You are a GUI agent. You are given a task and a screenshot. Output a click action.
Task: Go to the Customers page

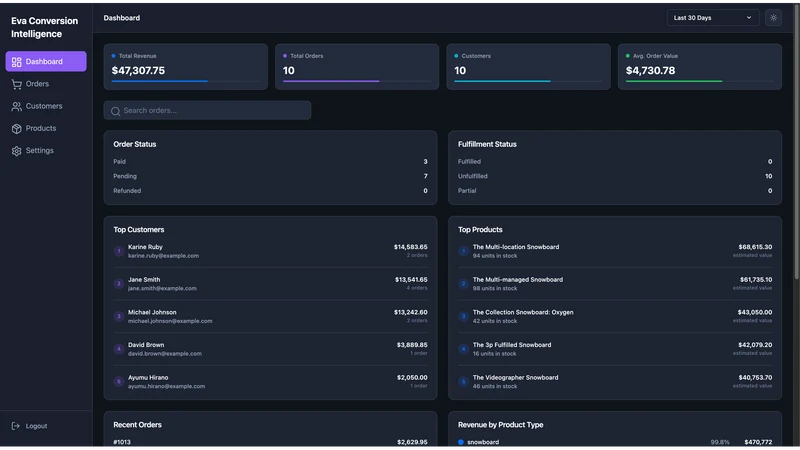[x=46, y=106]
